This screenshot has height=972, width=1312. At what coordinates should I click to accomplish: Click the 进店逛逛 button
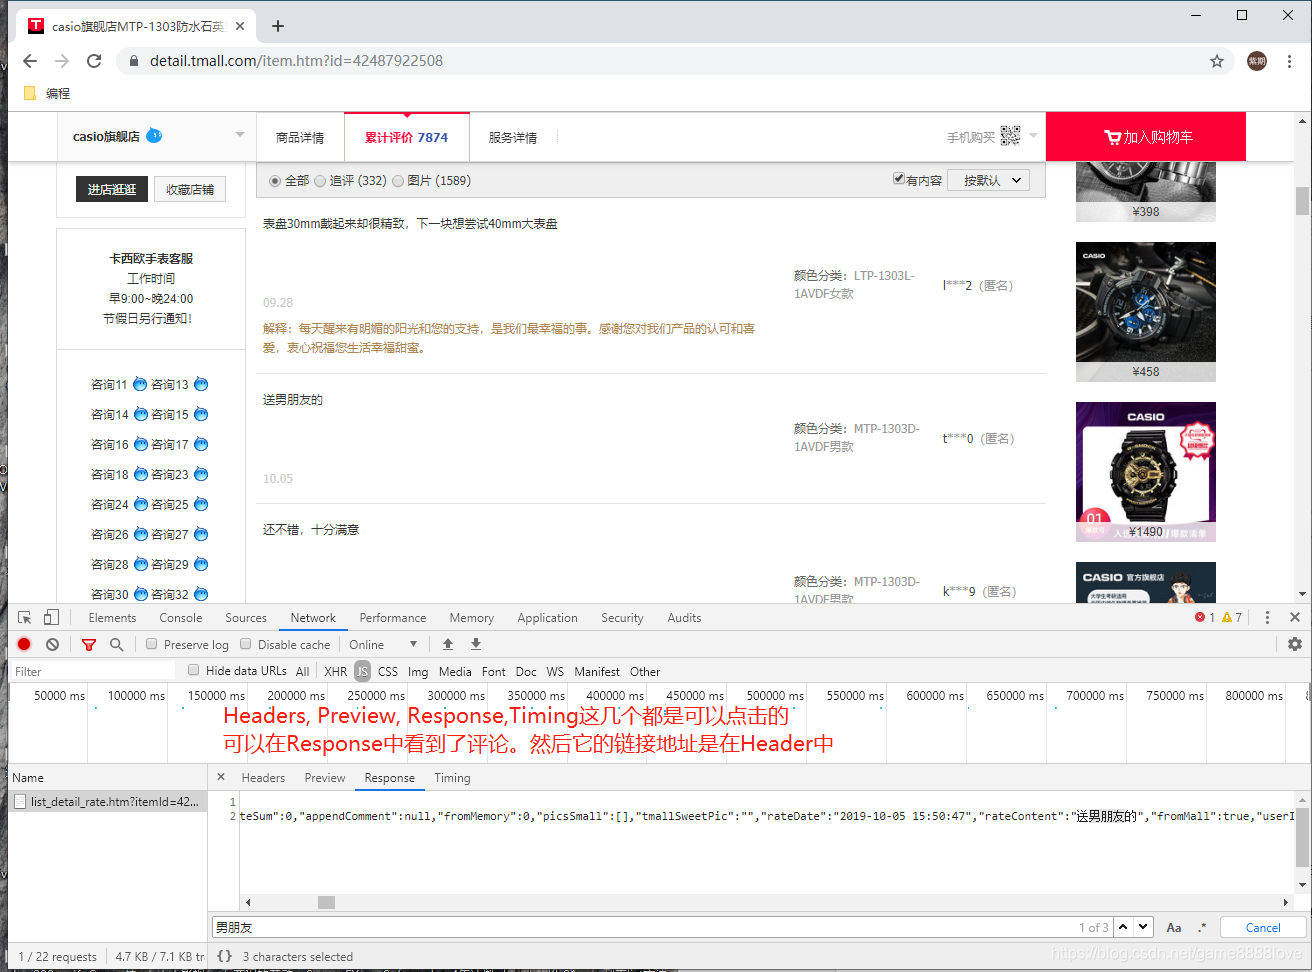(112, 189)
